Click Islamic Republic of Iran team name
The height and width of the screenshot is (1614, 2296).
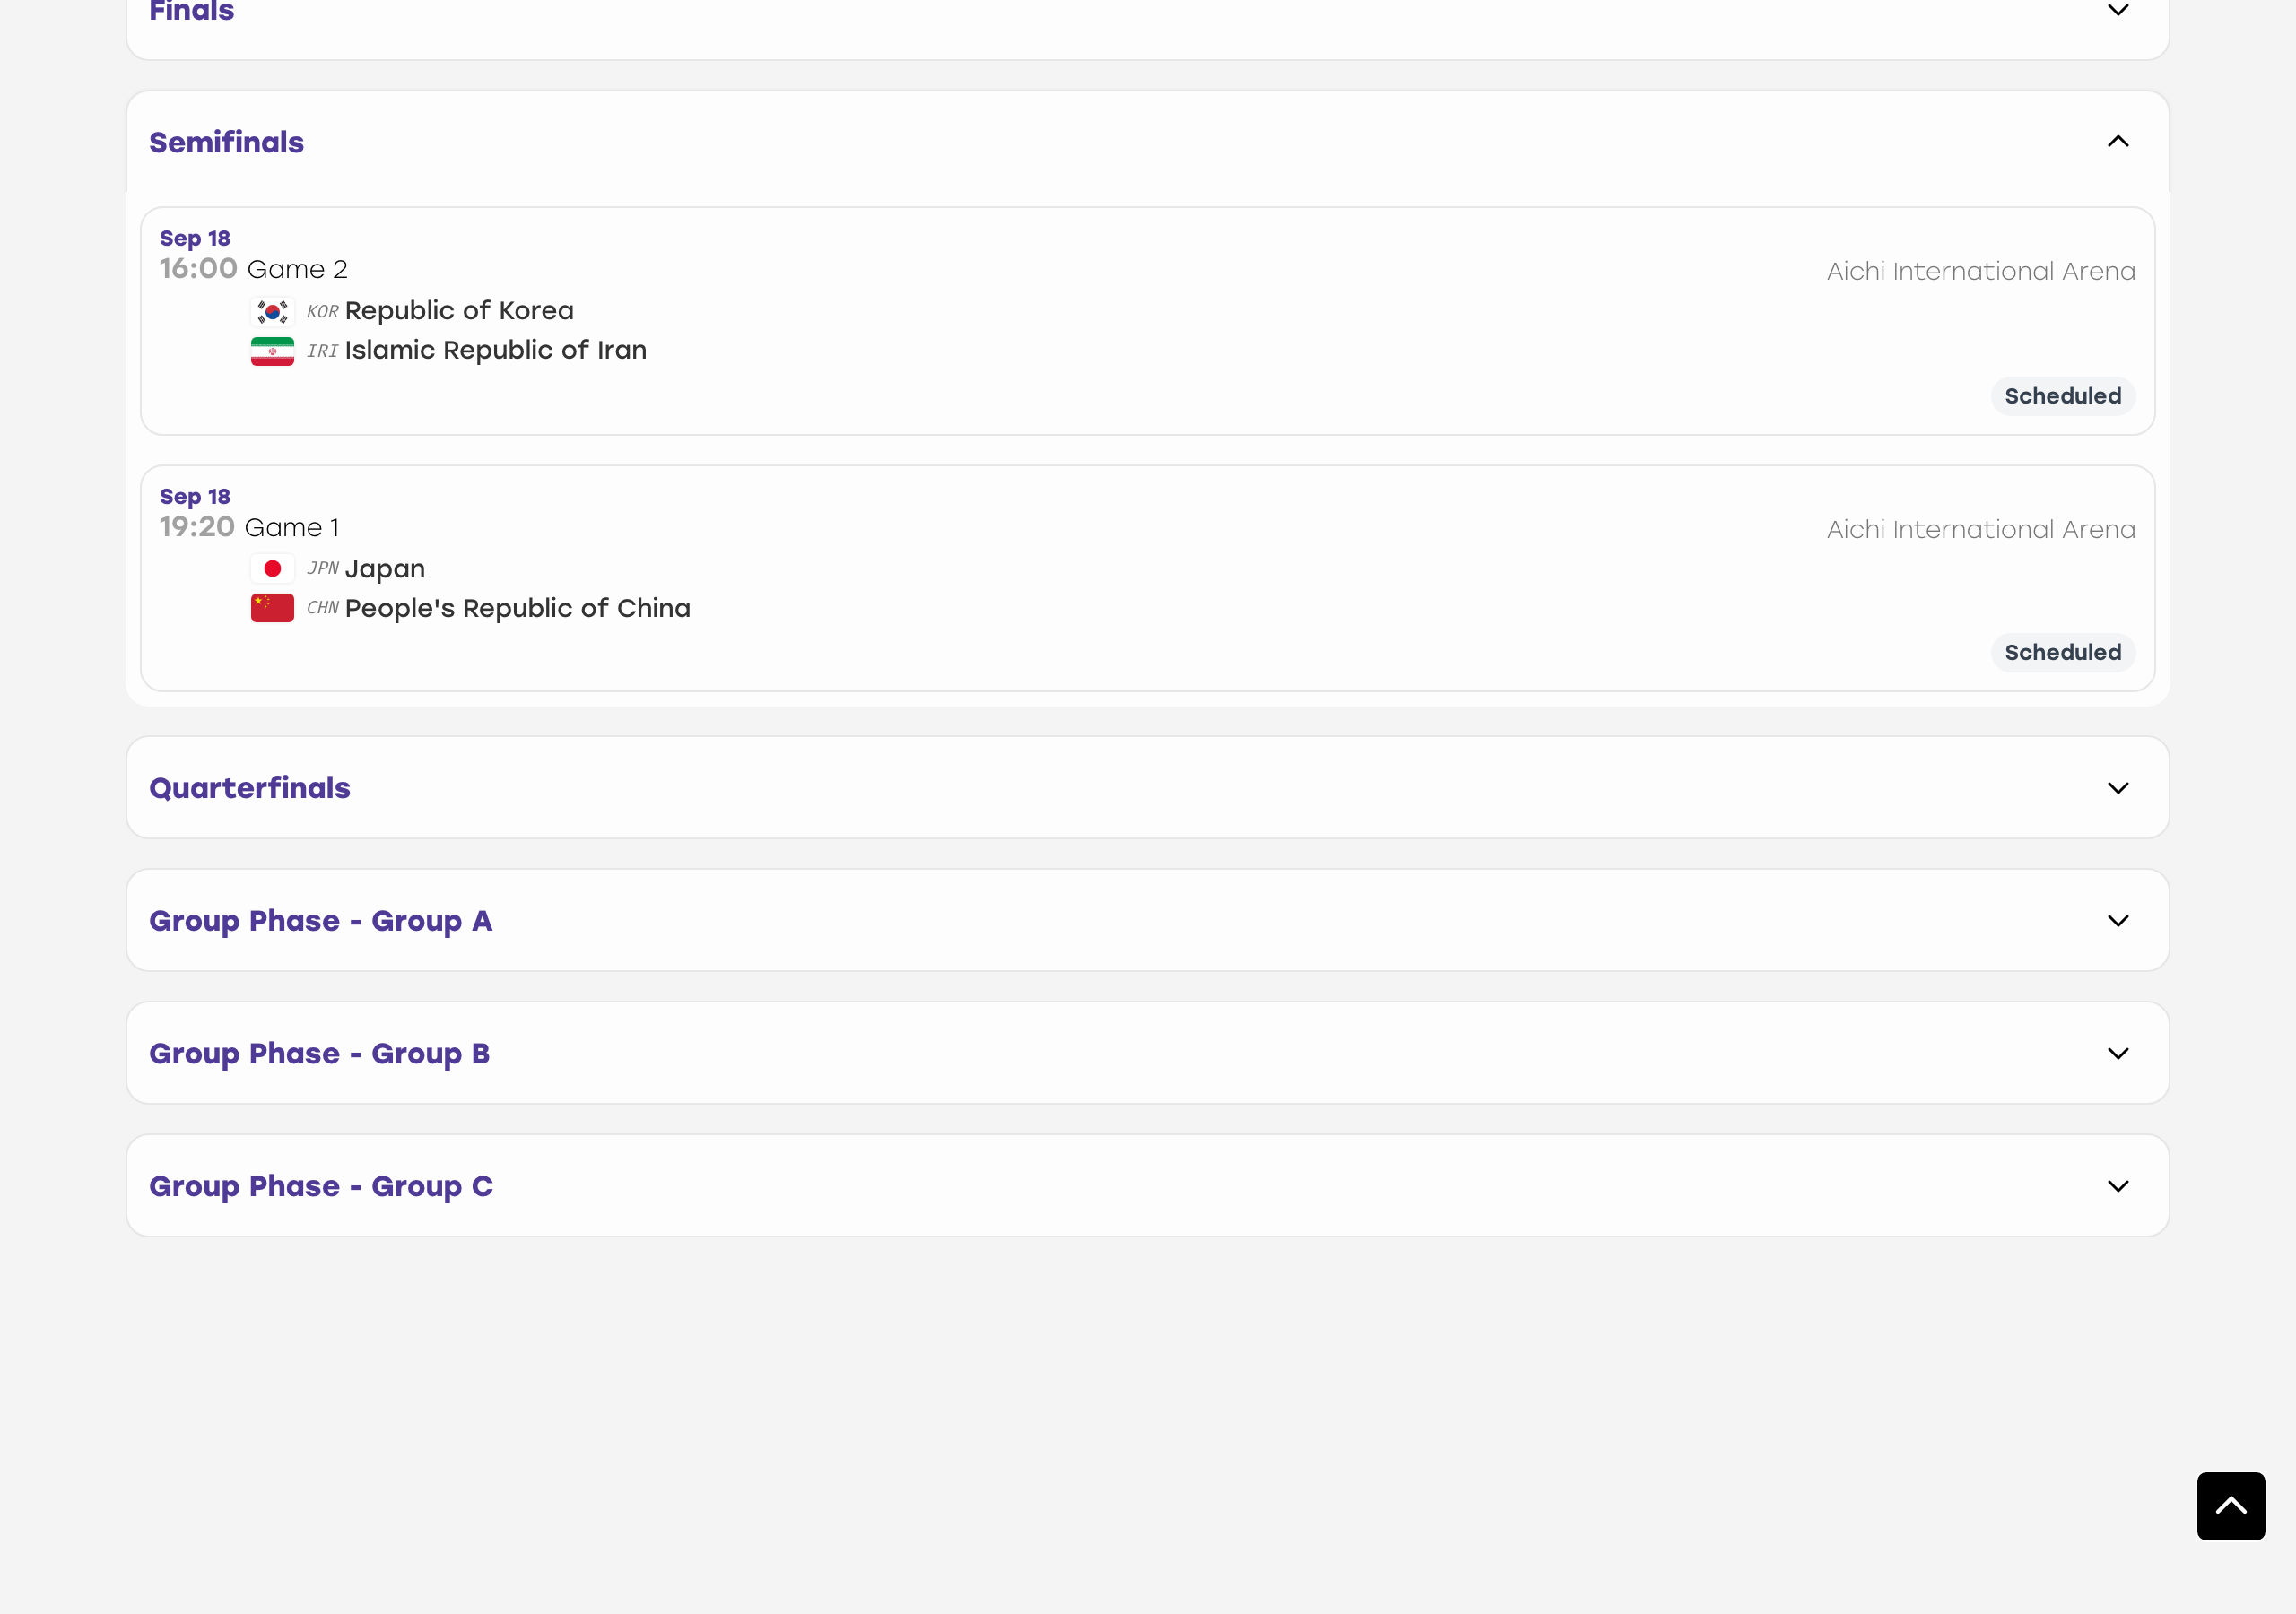(496, 351)
